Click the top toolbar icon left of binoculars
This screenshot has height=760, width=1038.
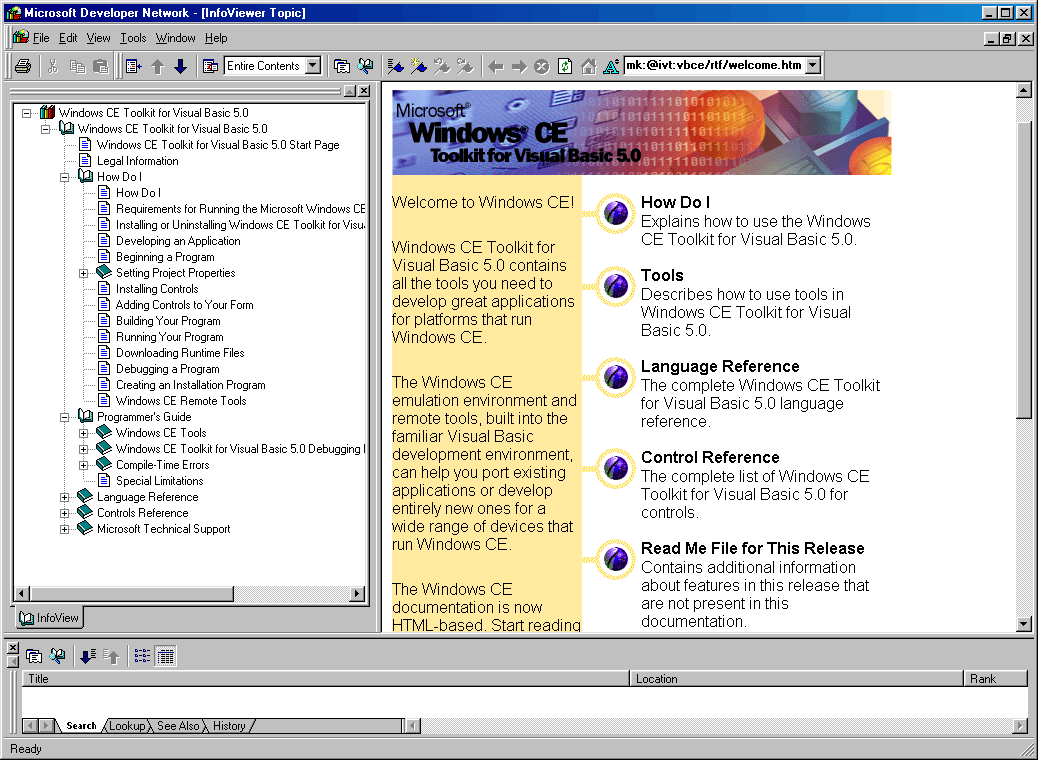[342, 66]
